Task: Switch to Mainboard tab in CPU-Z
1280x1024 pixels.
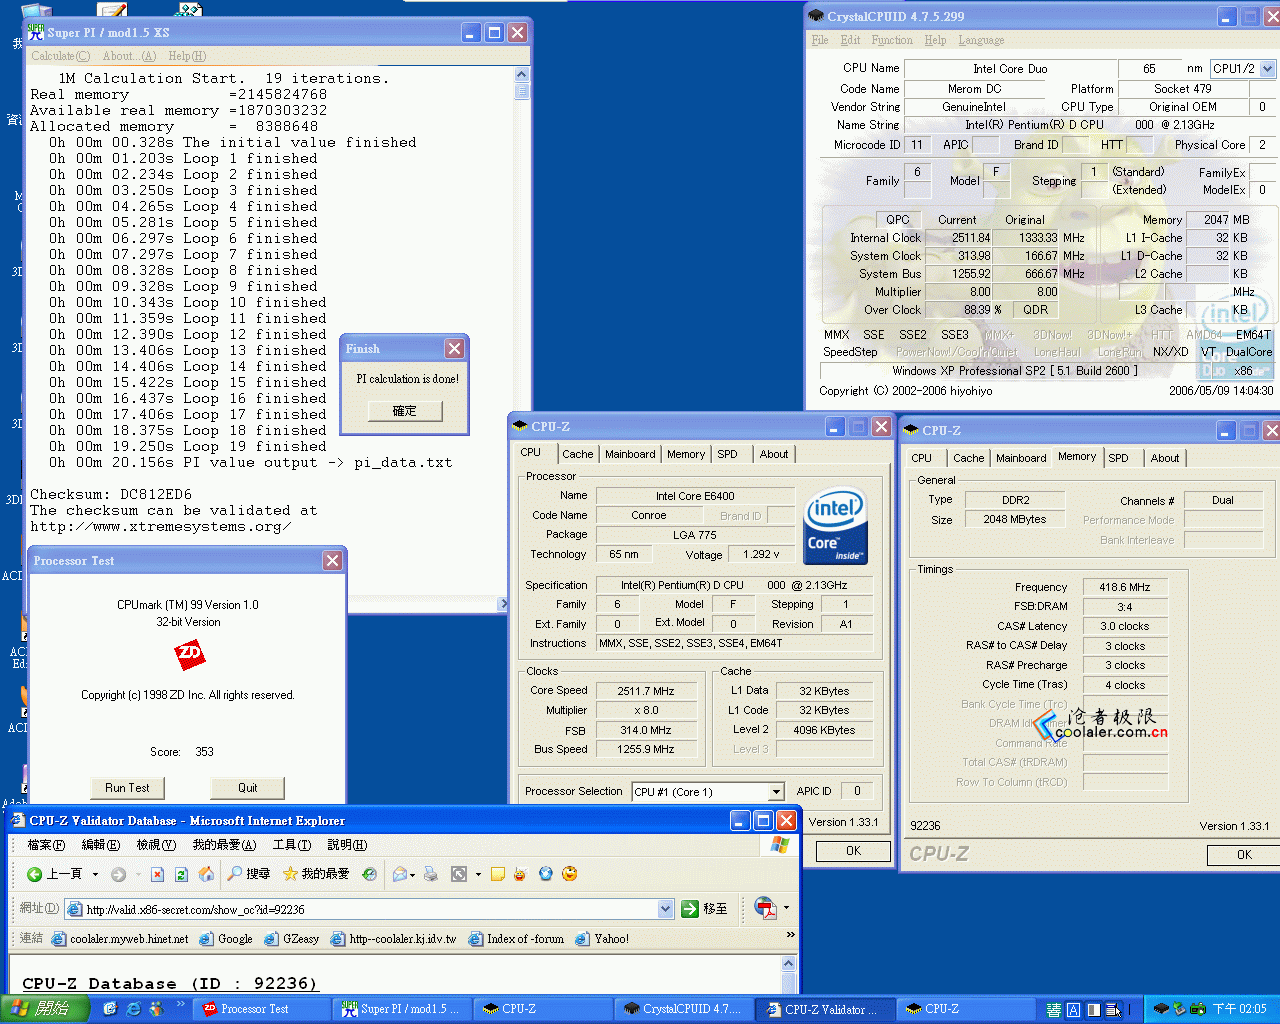Action: click(630, 454)
